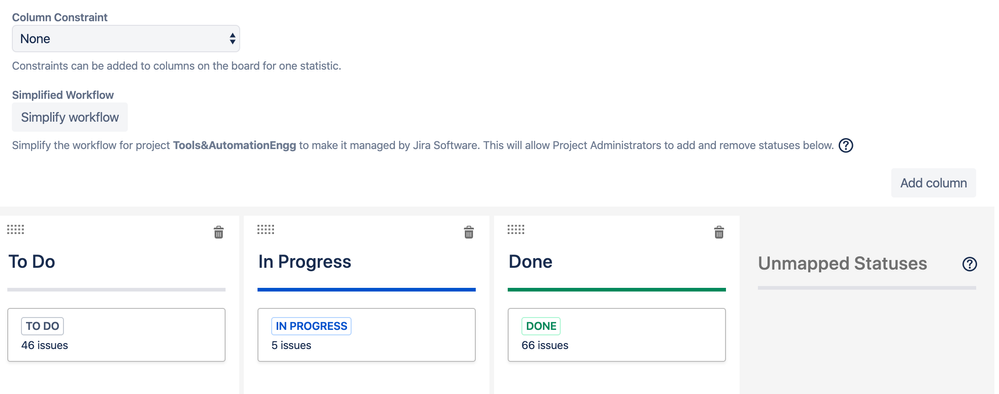Grab the To Do column drag handle
This screenshot has height=394, width=999.
coord(16,230)
